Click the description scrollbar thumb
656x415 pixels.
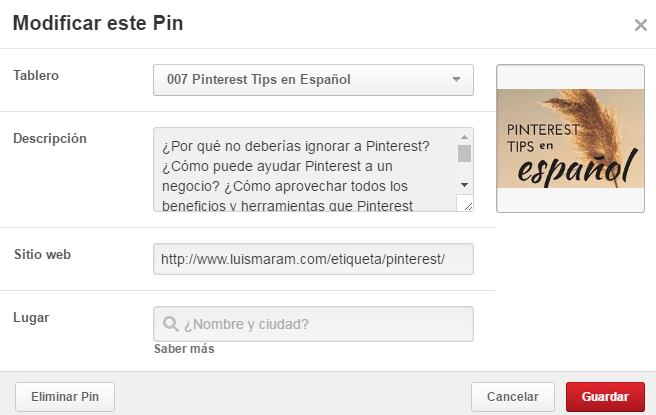(464, 153)
